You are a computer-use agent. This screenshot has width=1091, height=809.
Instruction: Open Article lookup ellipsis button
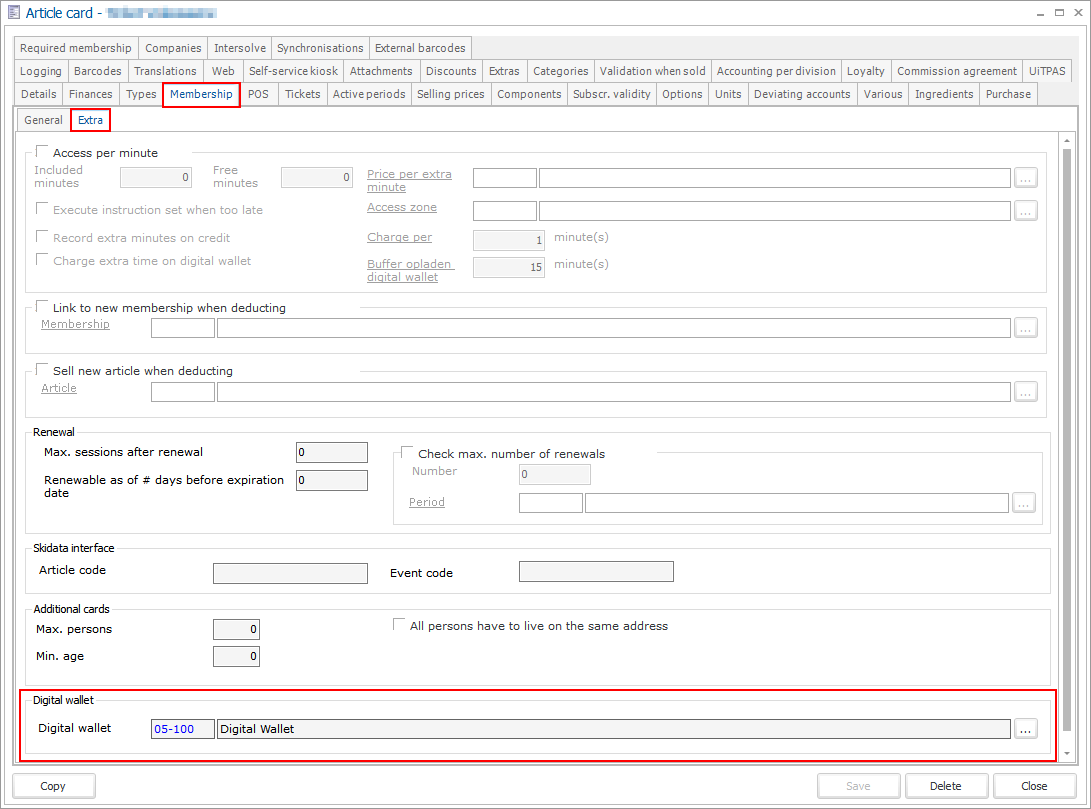click(1025, 392)
